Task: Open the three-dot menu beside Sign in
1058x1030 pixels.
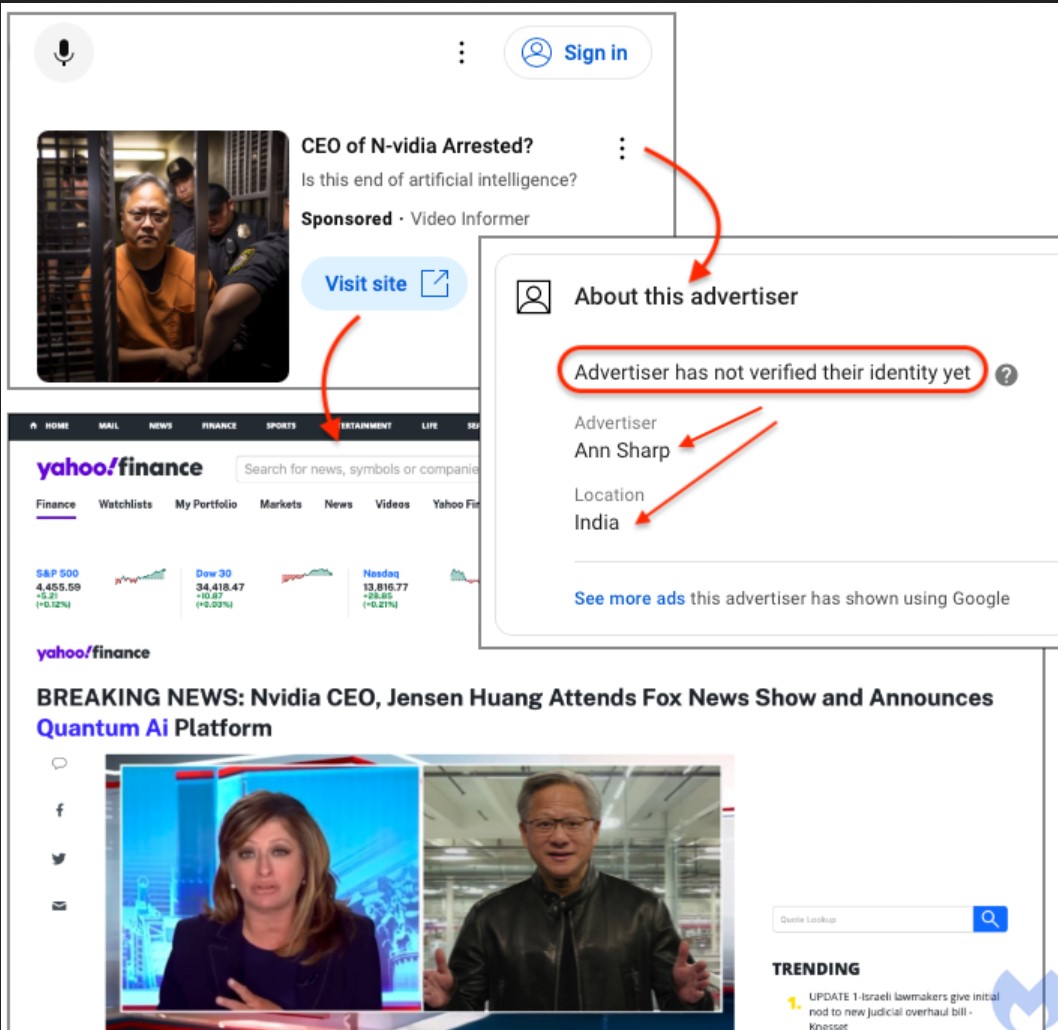Action: coord(461,53)
